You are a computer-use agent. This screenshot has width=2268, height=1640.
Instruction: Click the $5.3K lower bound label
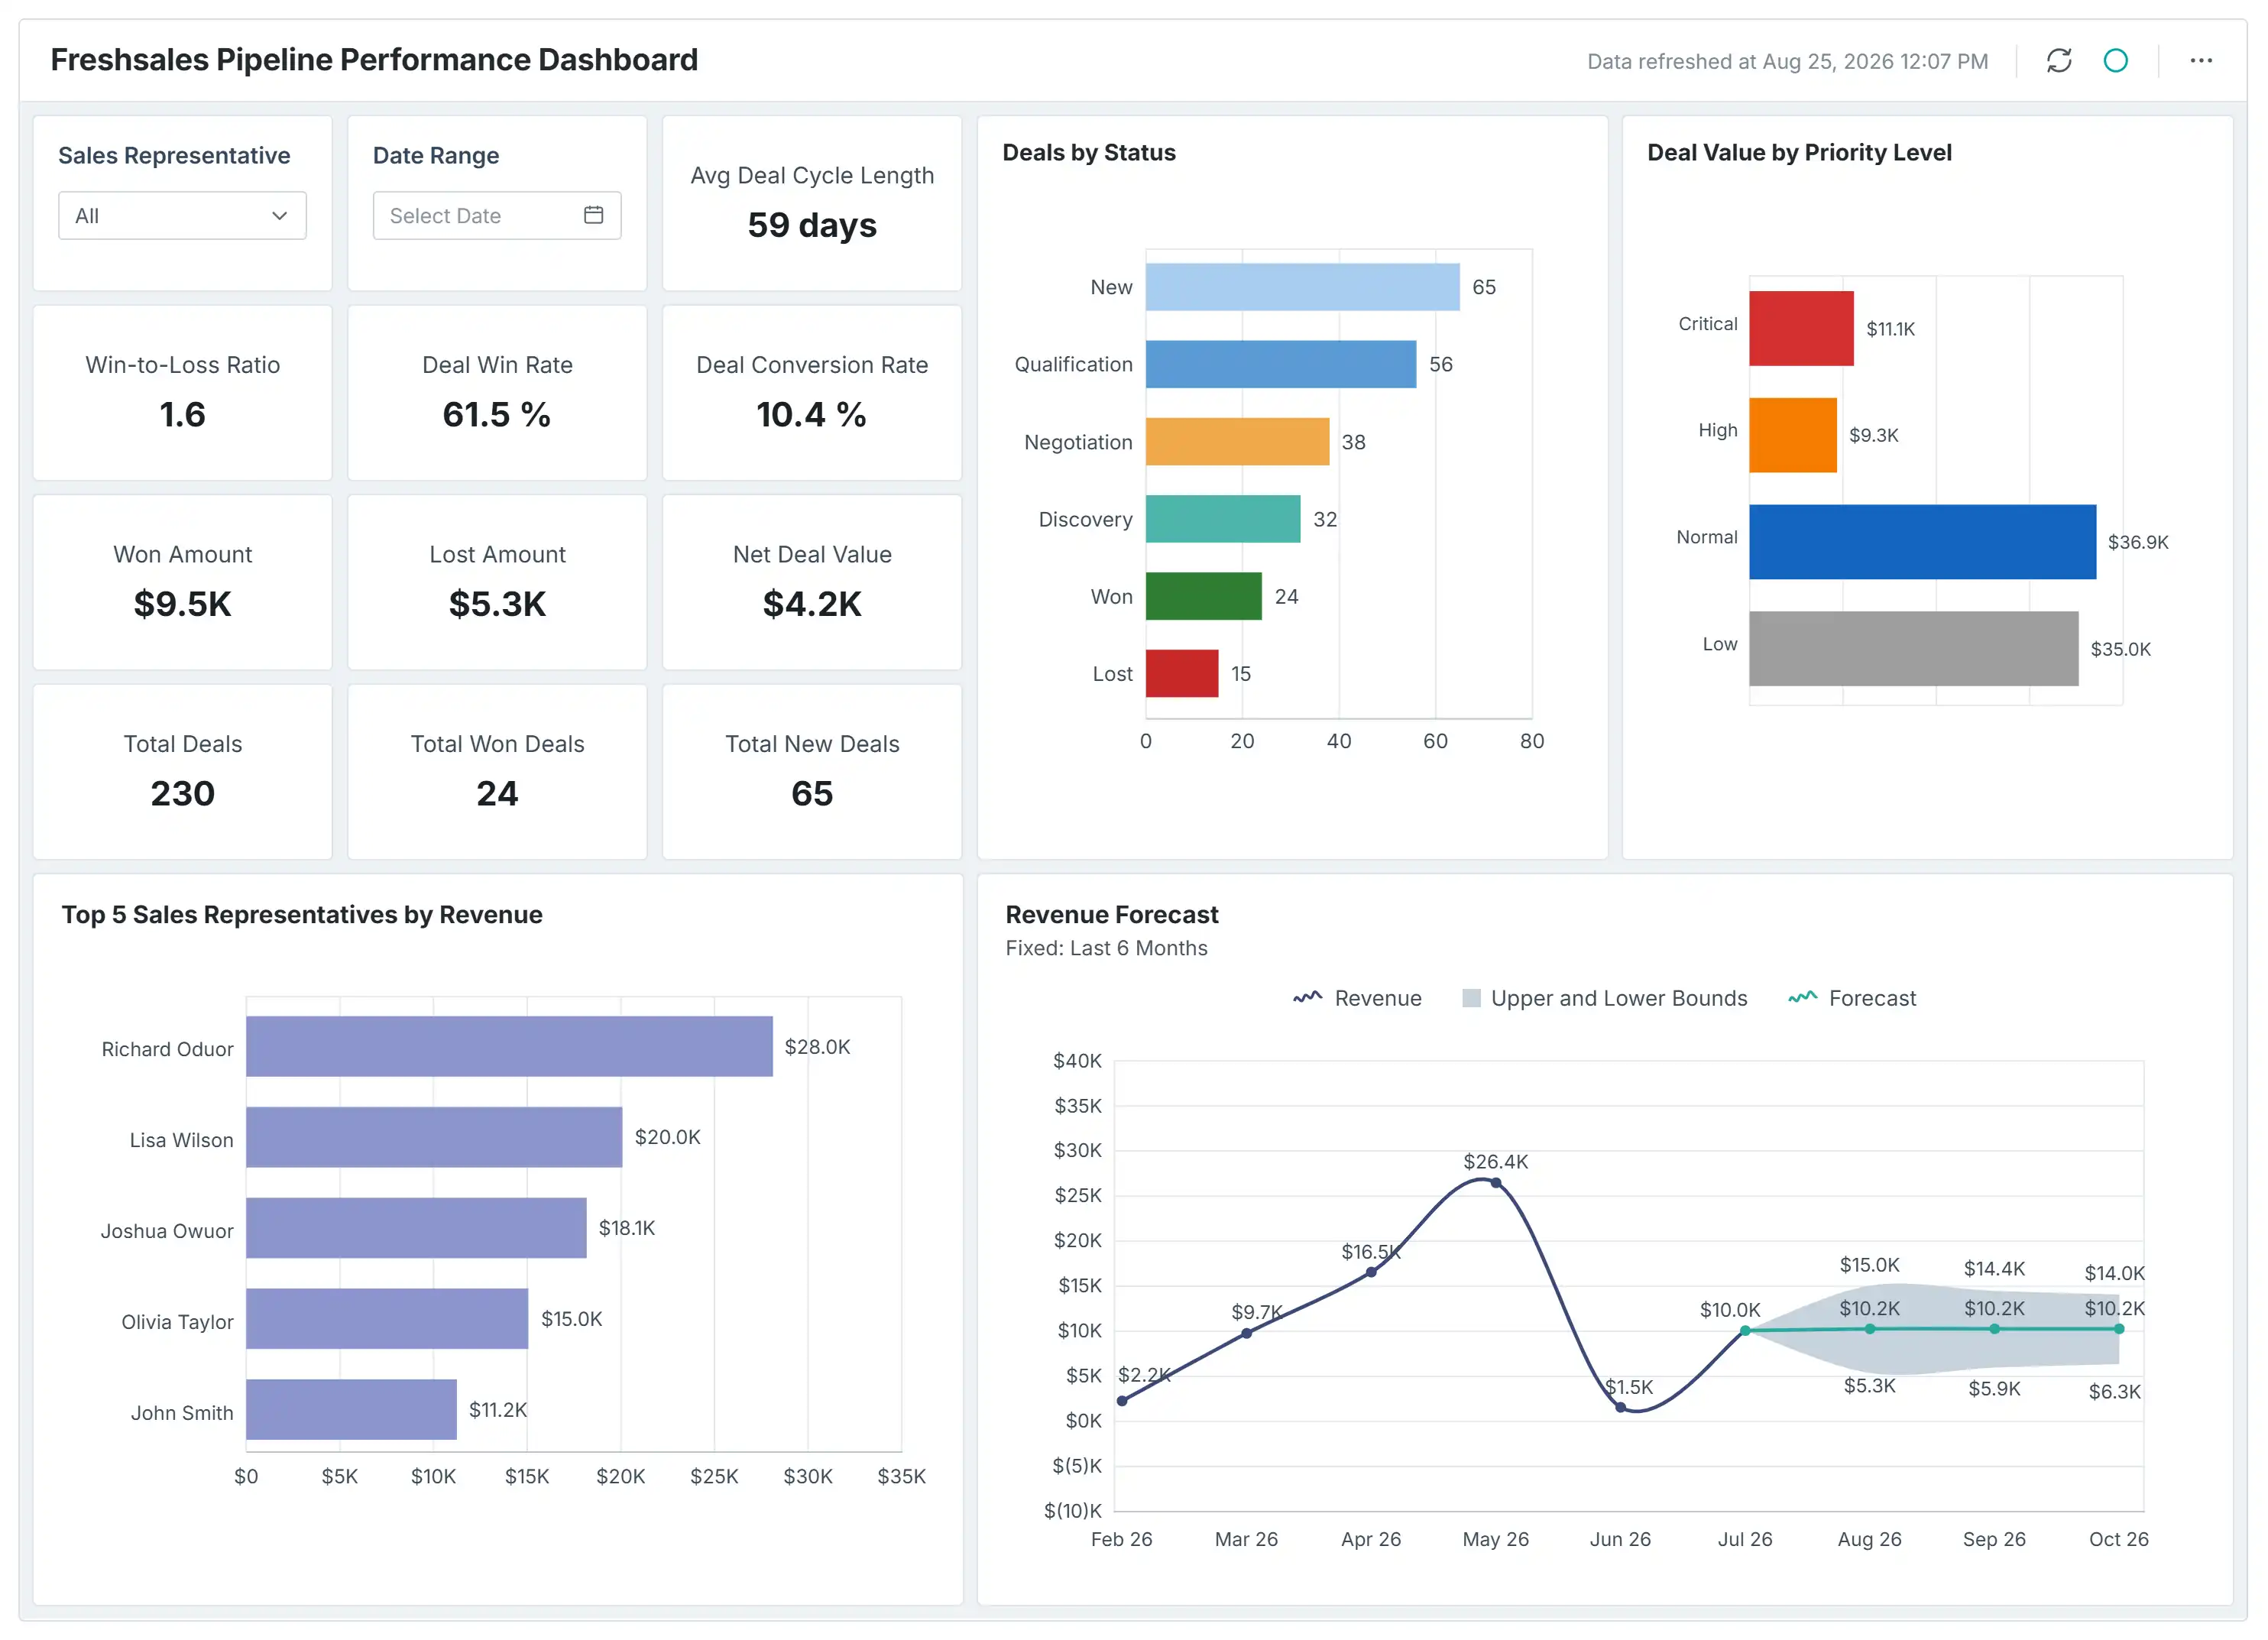1869,1386
